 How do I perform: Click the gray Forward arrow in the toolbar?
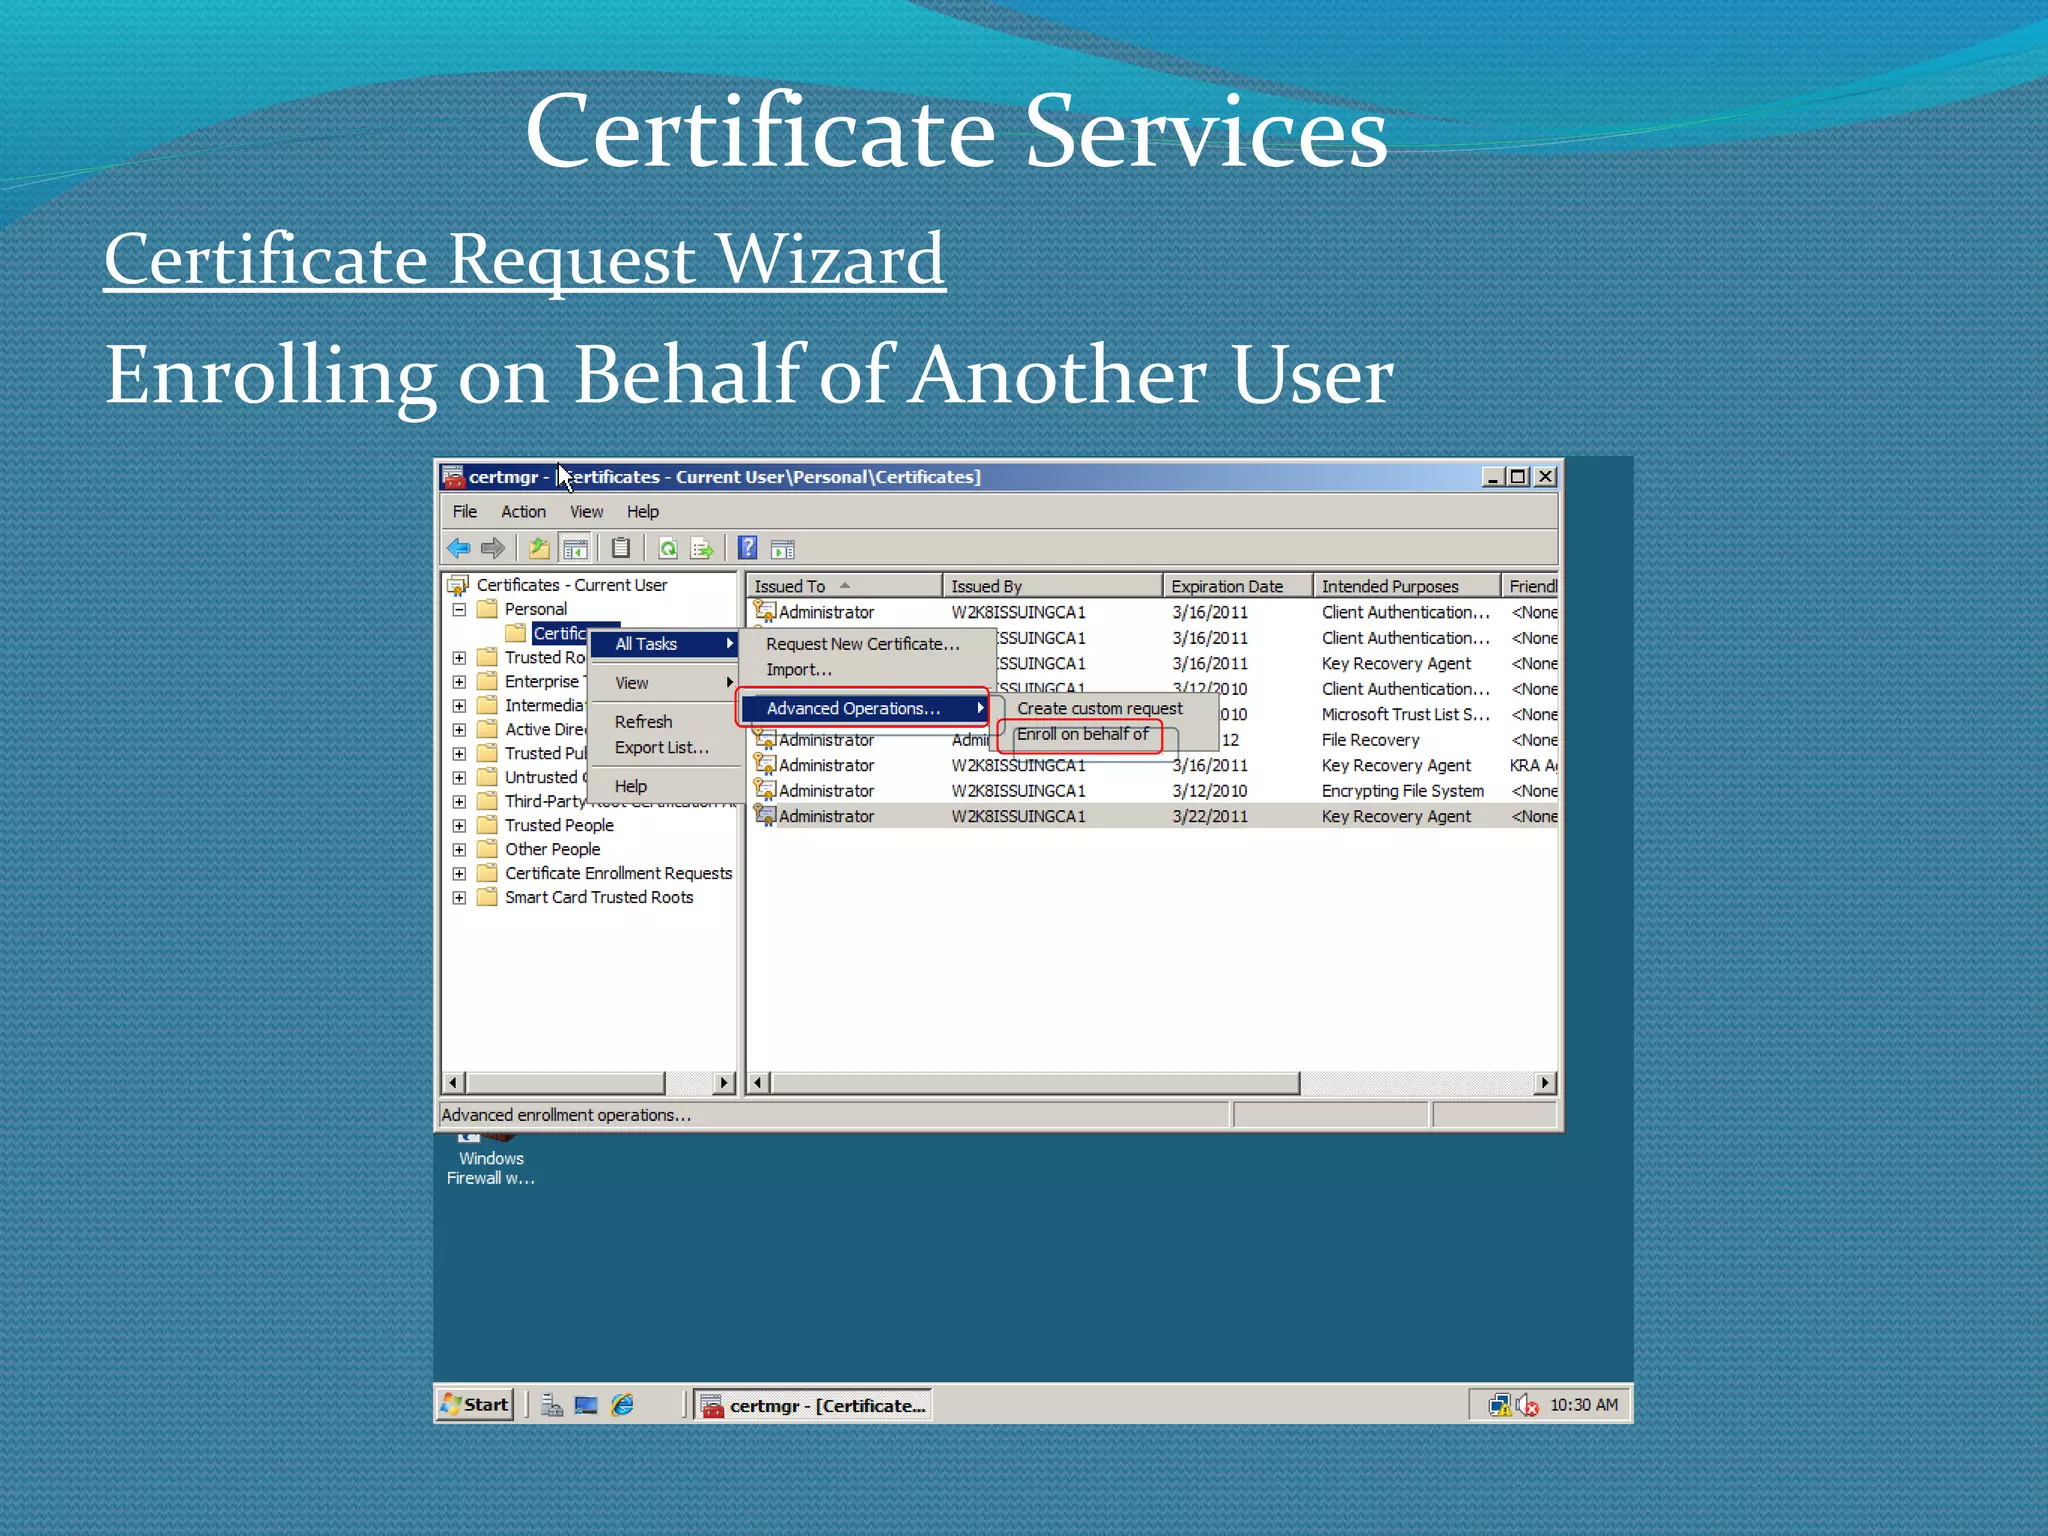coord(493,548)
